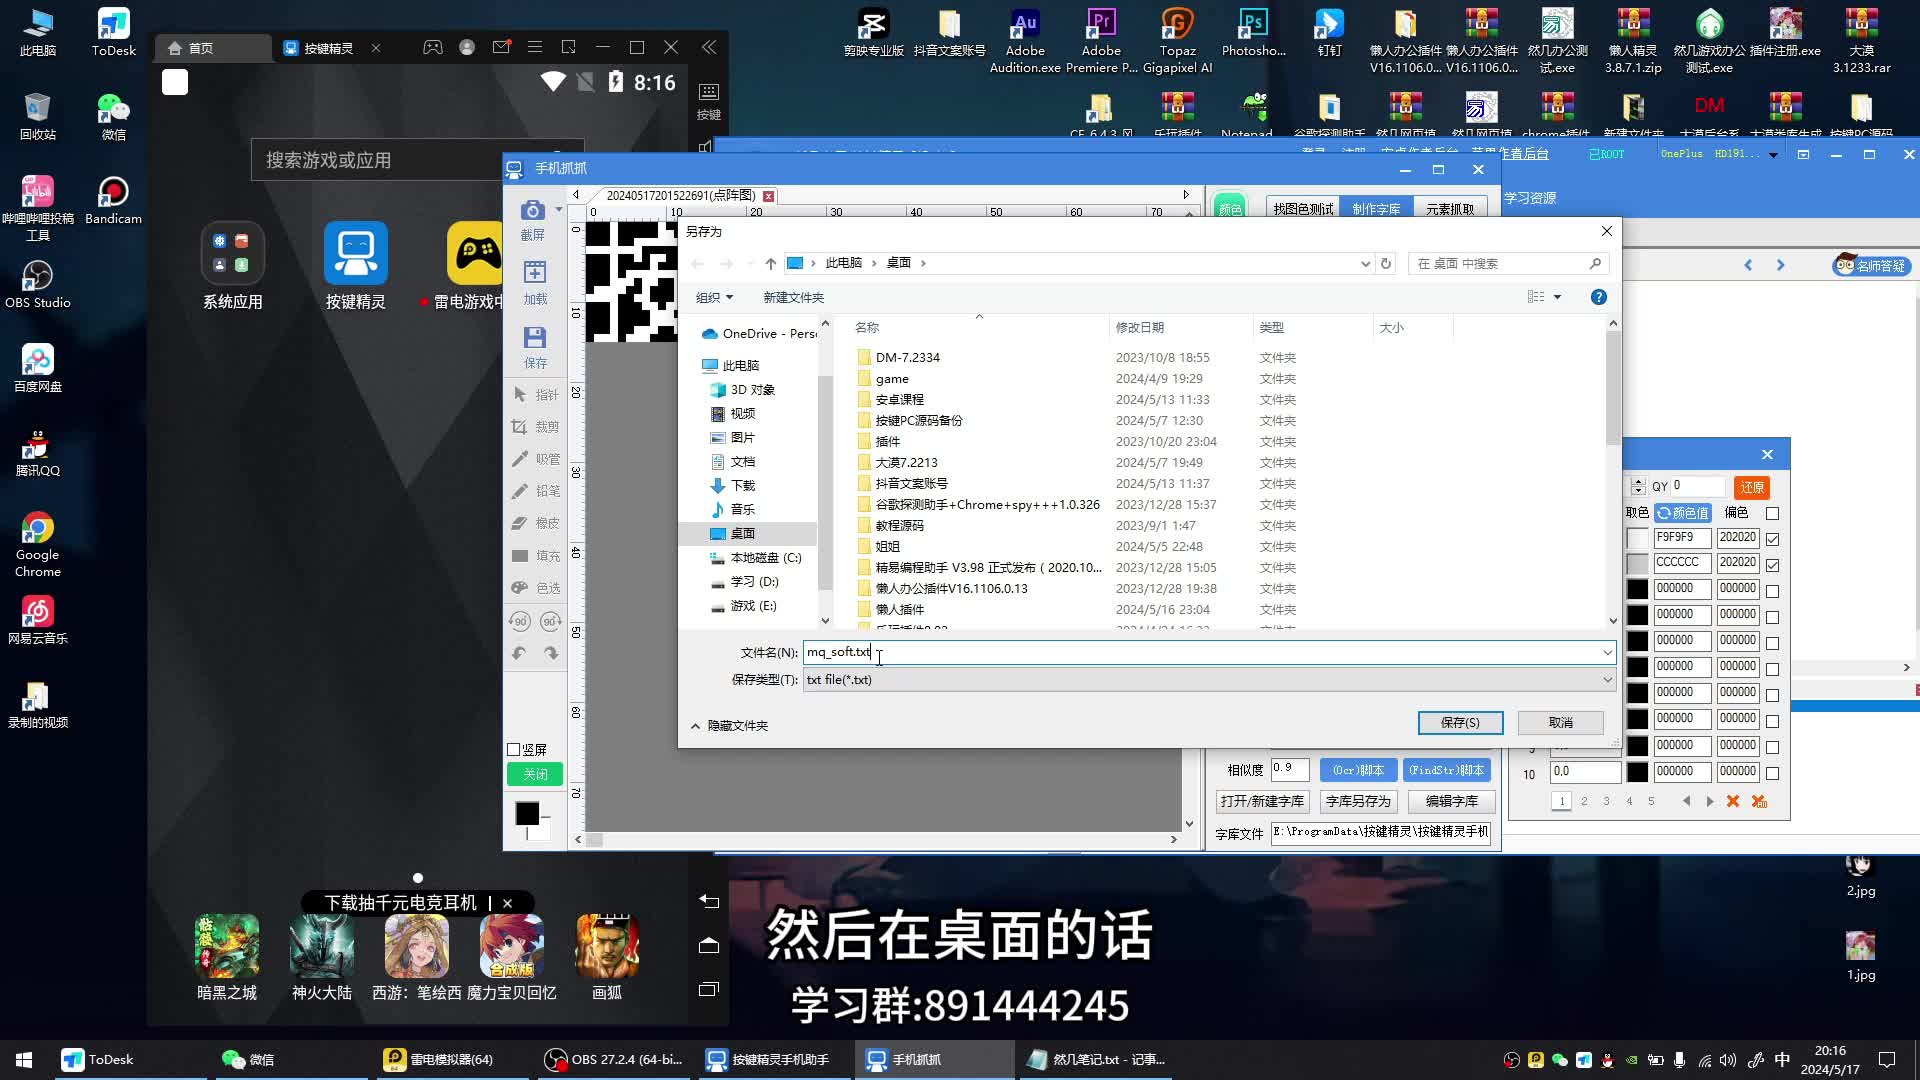Screen dimensions: 1920x1080
Task: Select the 截屏 screenshot capture icon
Action: [x=535, y=210]
